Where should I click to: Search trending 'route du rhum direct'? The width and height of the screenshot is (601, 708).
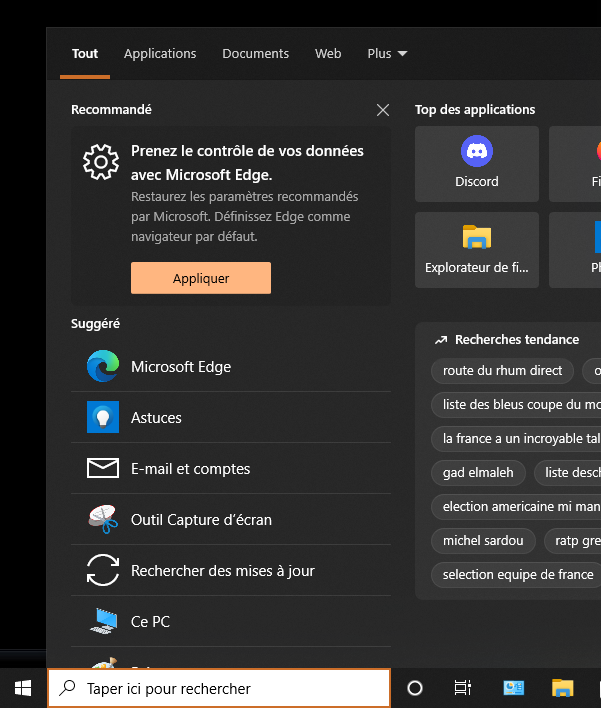502,371
